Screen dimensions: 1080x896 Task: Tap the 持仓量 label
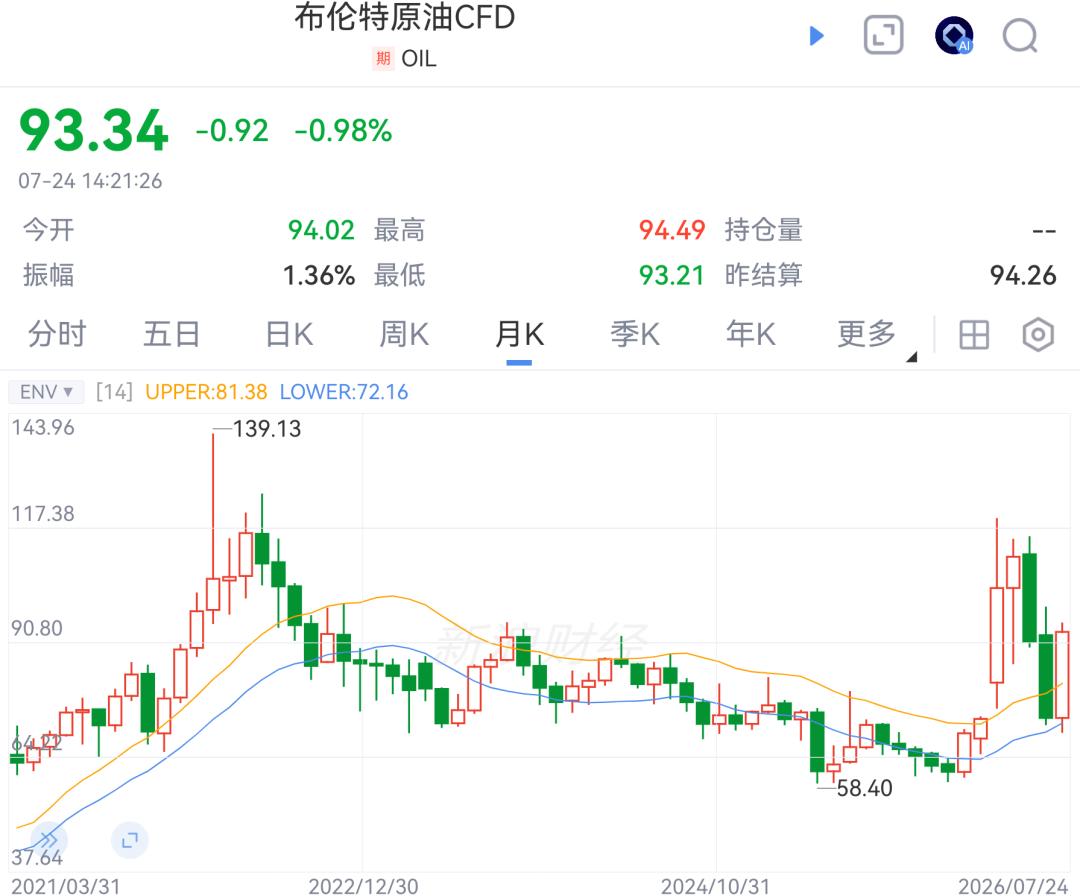click(x=764, y=230)
